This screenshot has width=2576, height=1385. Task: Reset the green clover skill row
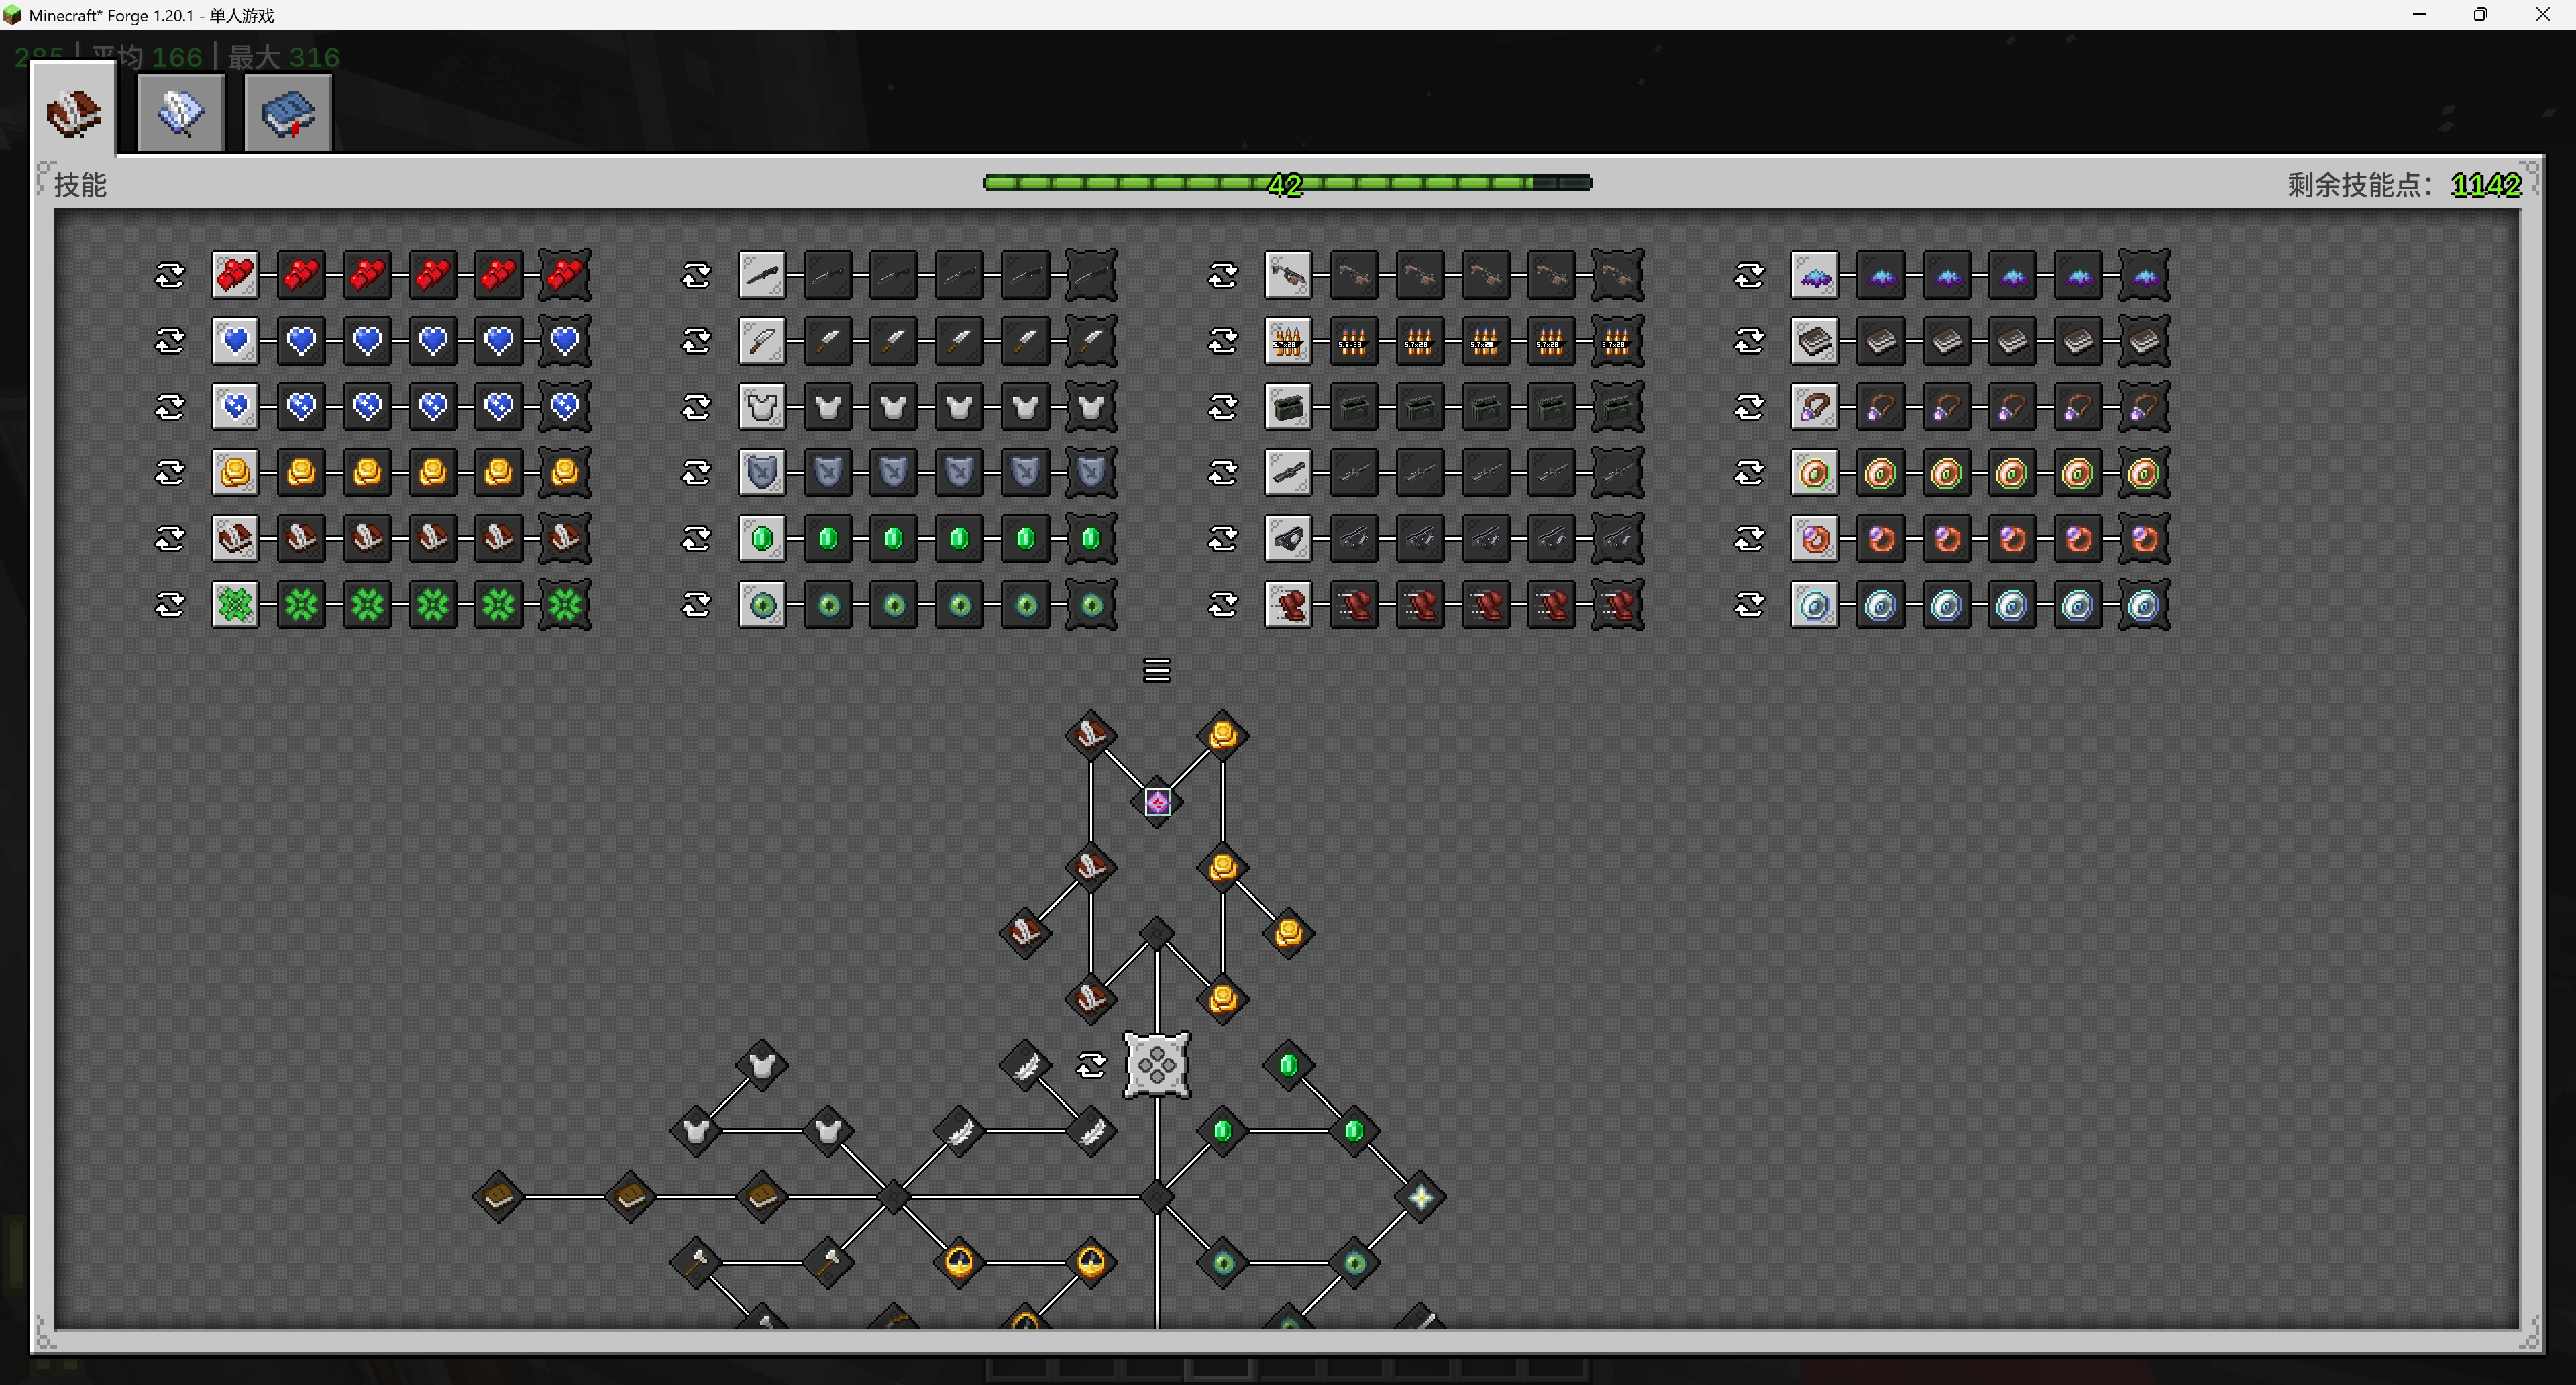point(170,605)
